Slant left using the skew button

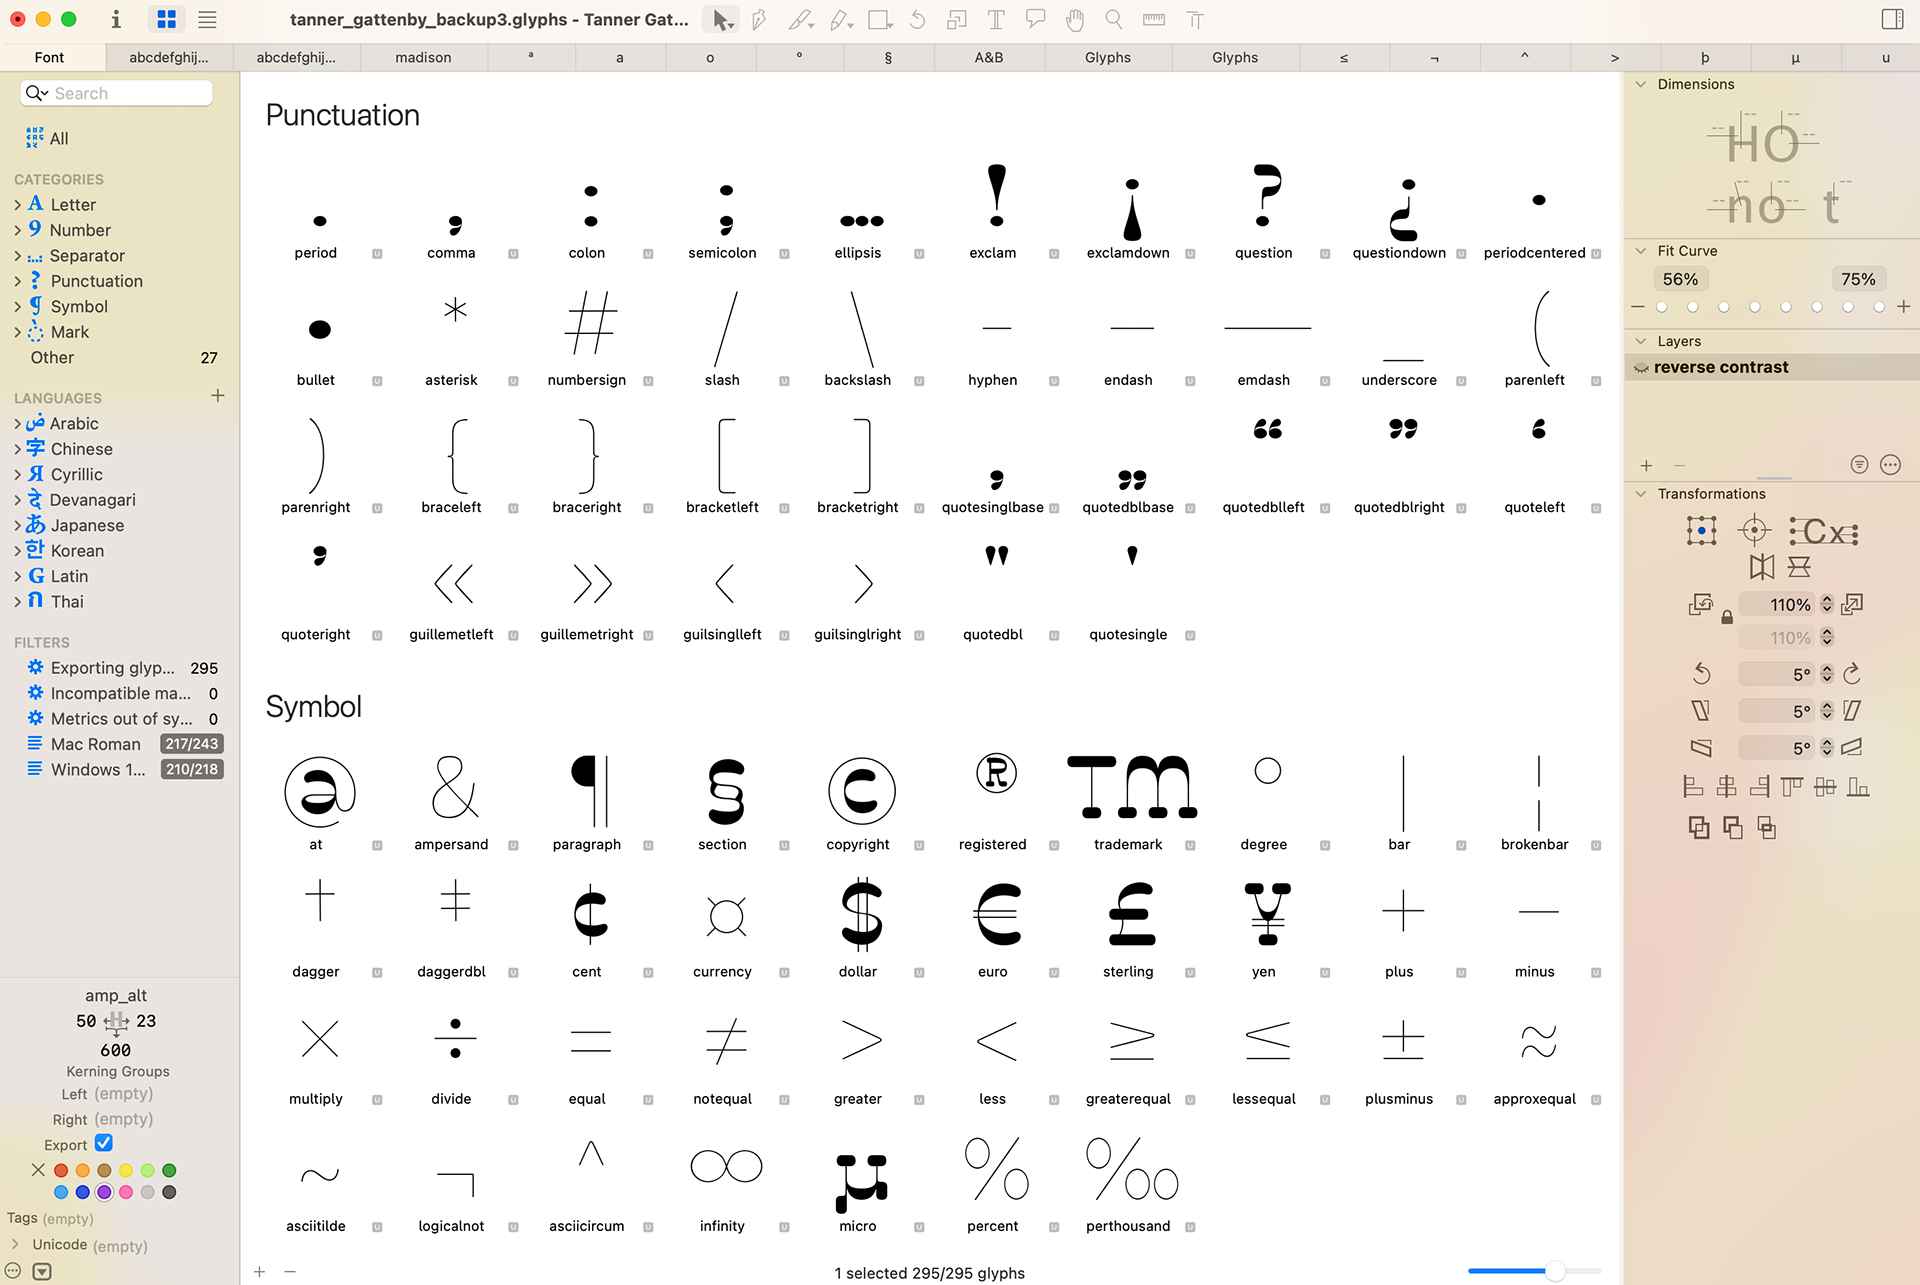[1701, 711]
